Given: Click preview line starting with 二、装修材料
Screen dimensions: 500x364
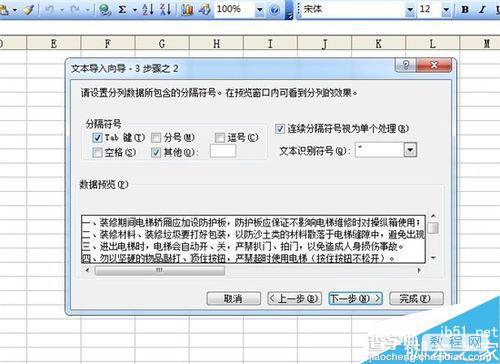Looking at the screenshot, I should [253, 234].
